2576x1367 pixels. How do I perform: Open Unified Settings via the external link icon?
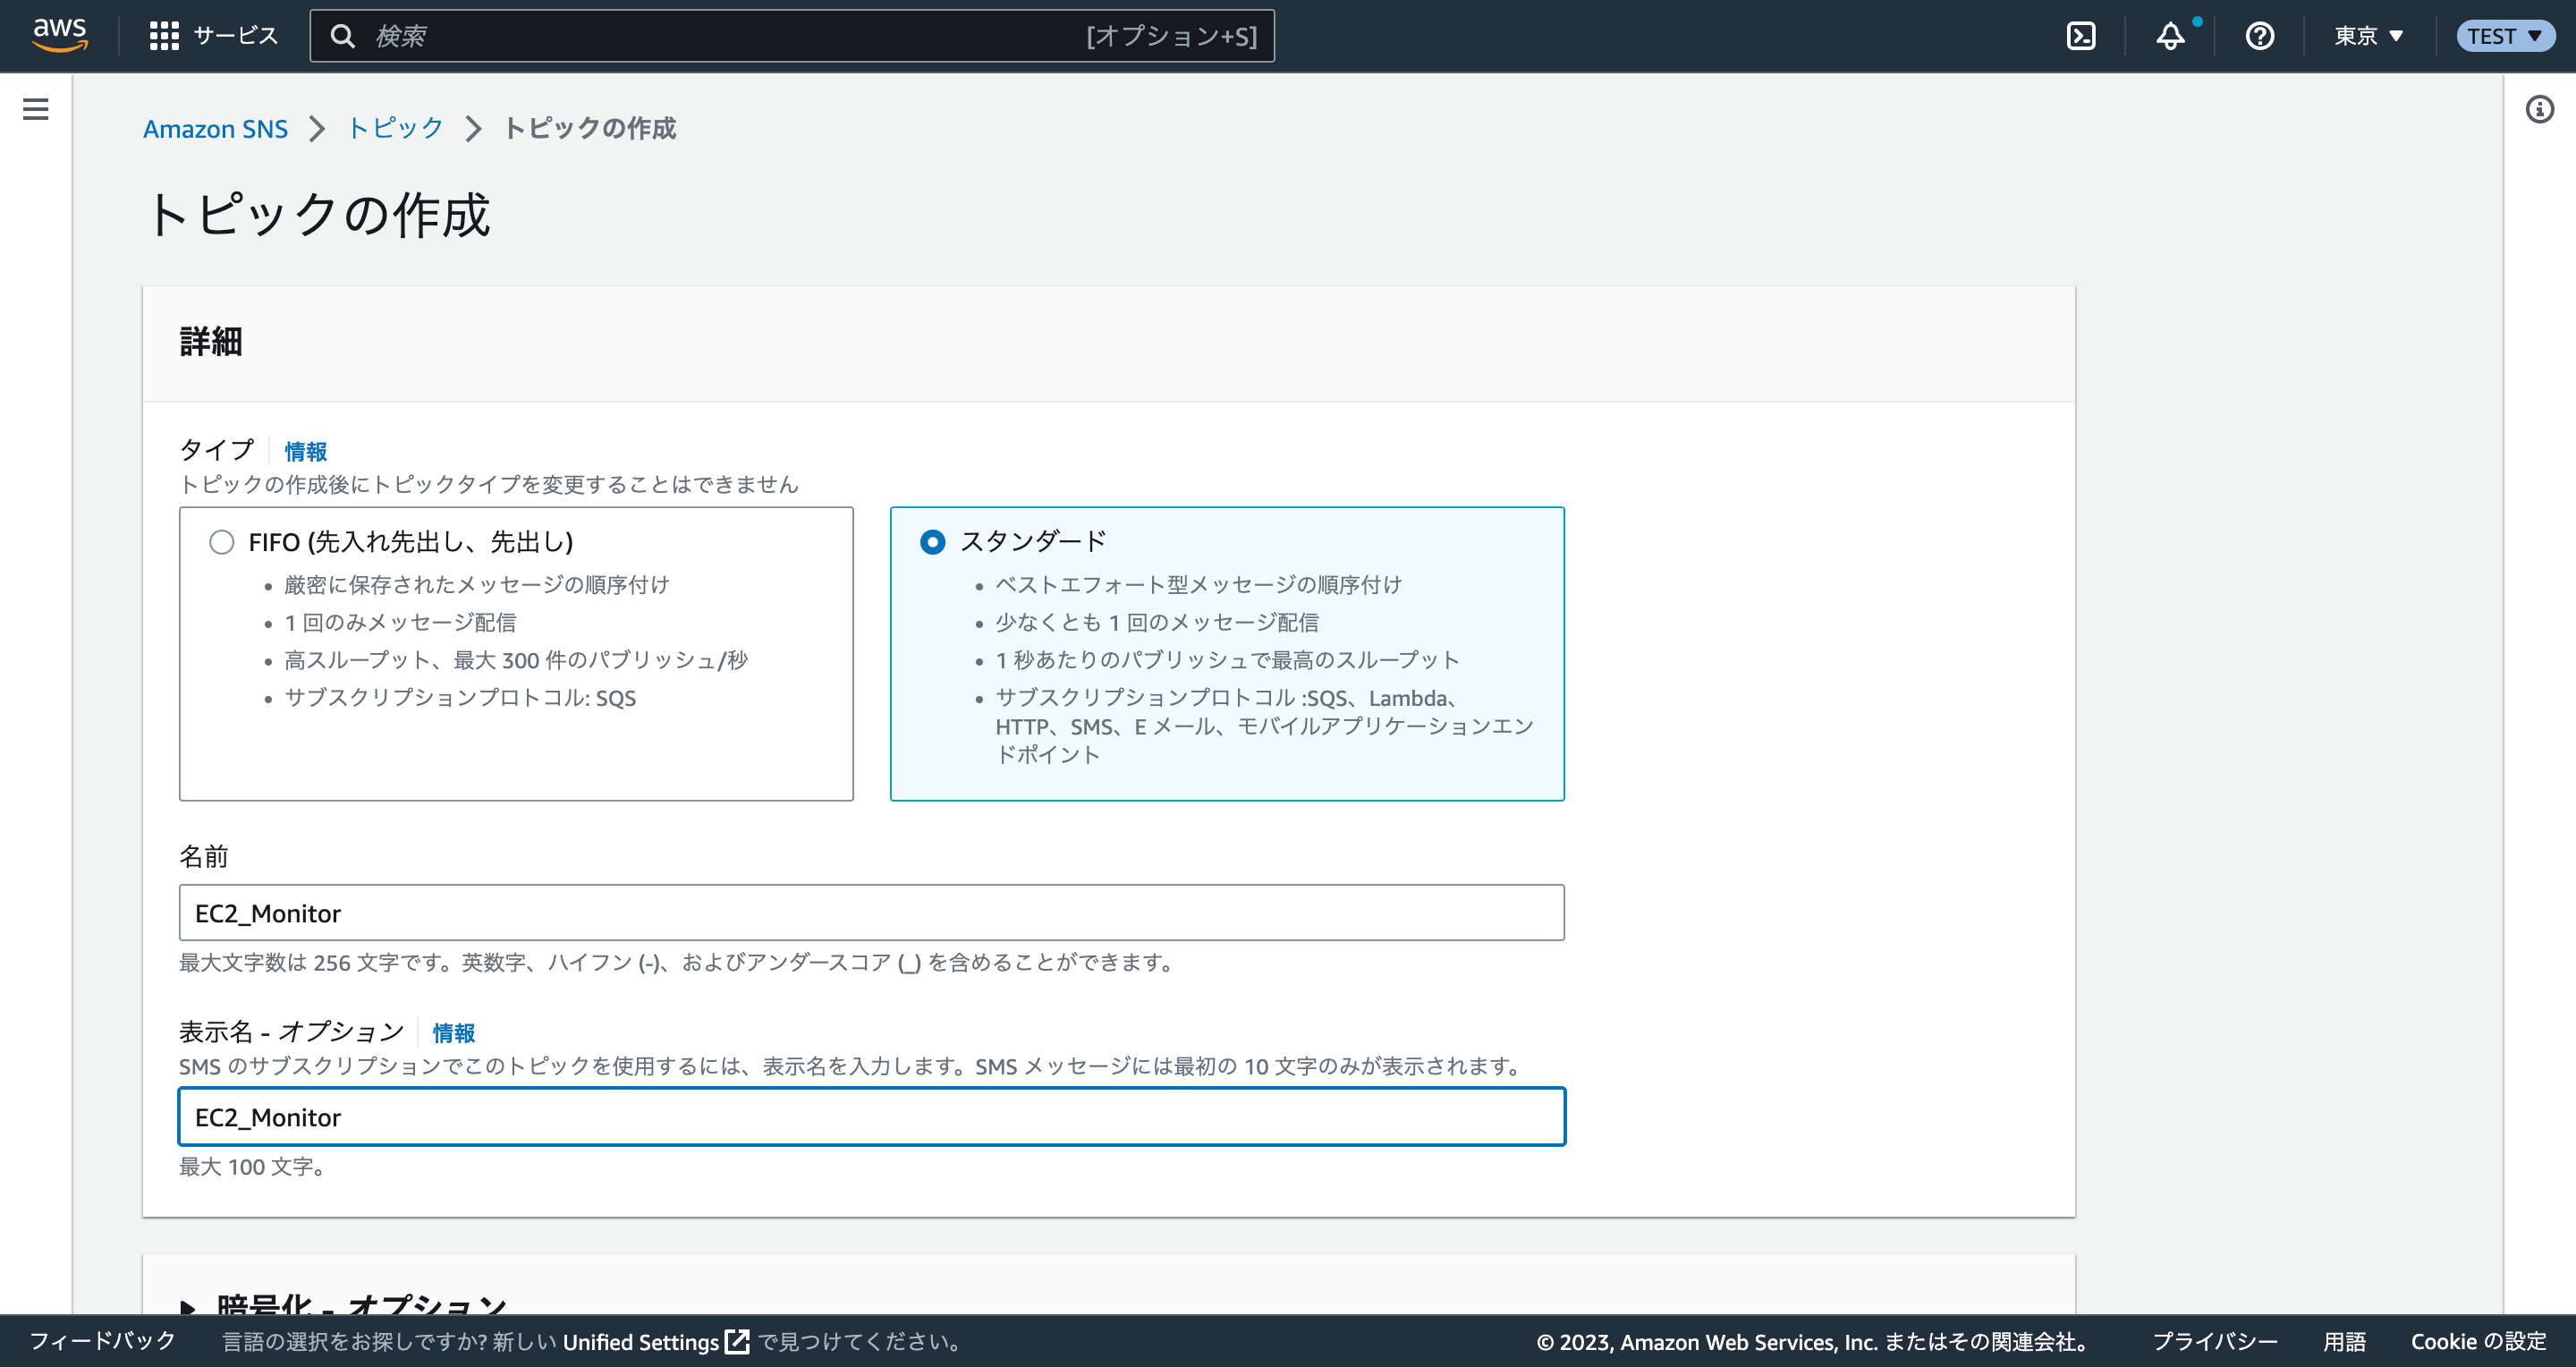pos(737,1342)
